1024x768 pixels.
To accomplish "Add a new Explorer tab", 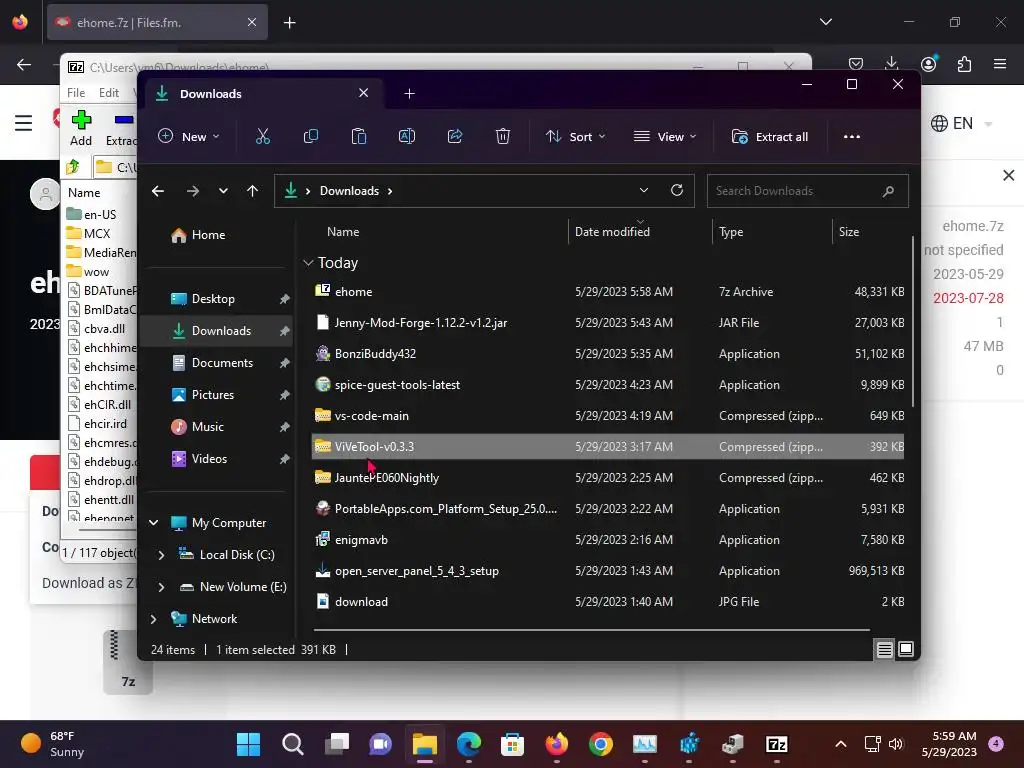I will tap(409, 93).
